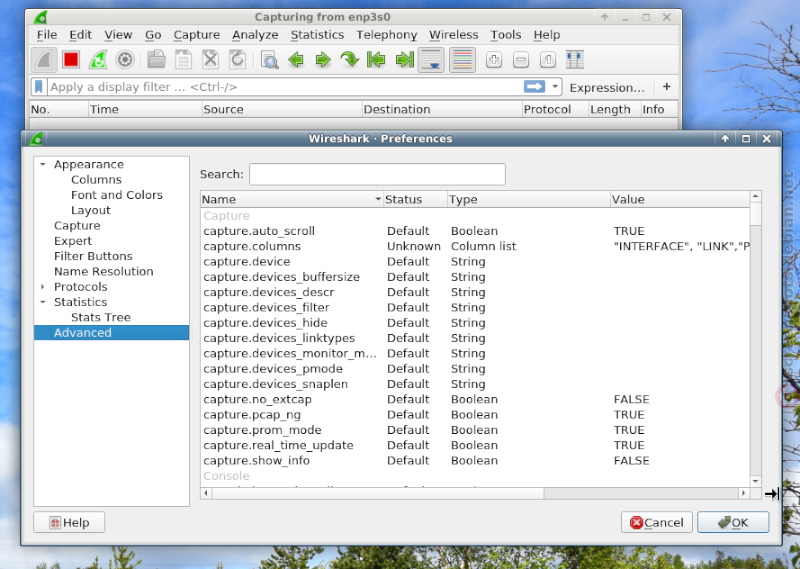Select the capture.columns row
Viewport: 800px width, 569px height.
(475, 246)
